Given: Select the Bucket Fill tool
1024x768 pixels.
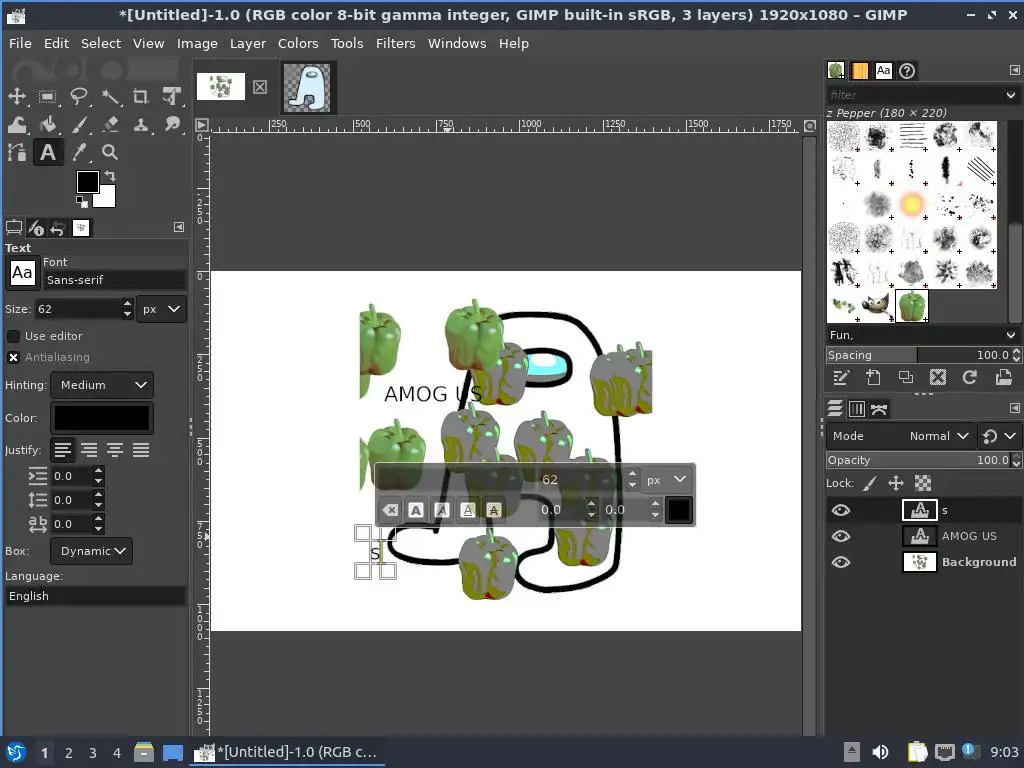Looking at the screenshot, I should (48, 124).
